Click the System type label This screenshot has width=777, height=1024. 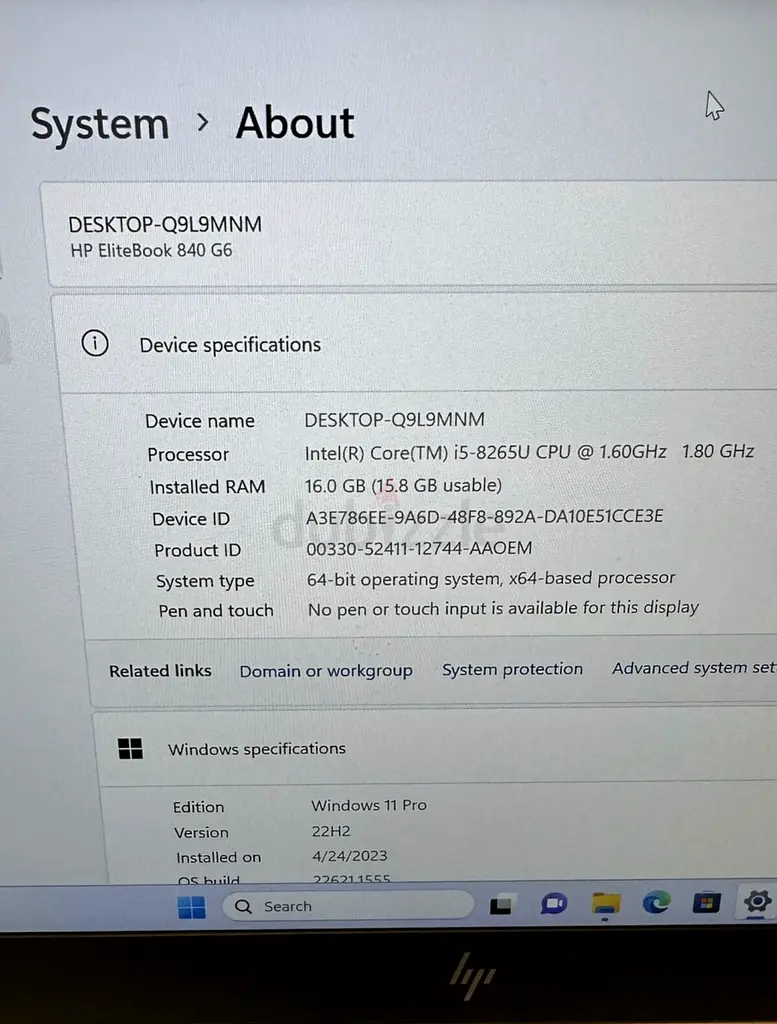coord(205,581)
